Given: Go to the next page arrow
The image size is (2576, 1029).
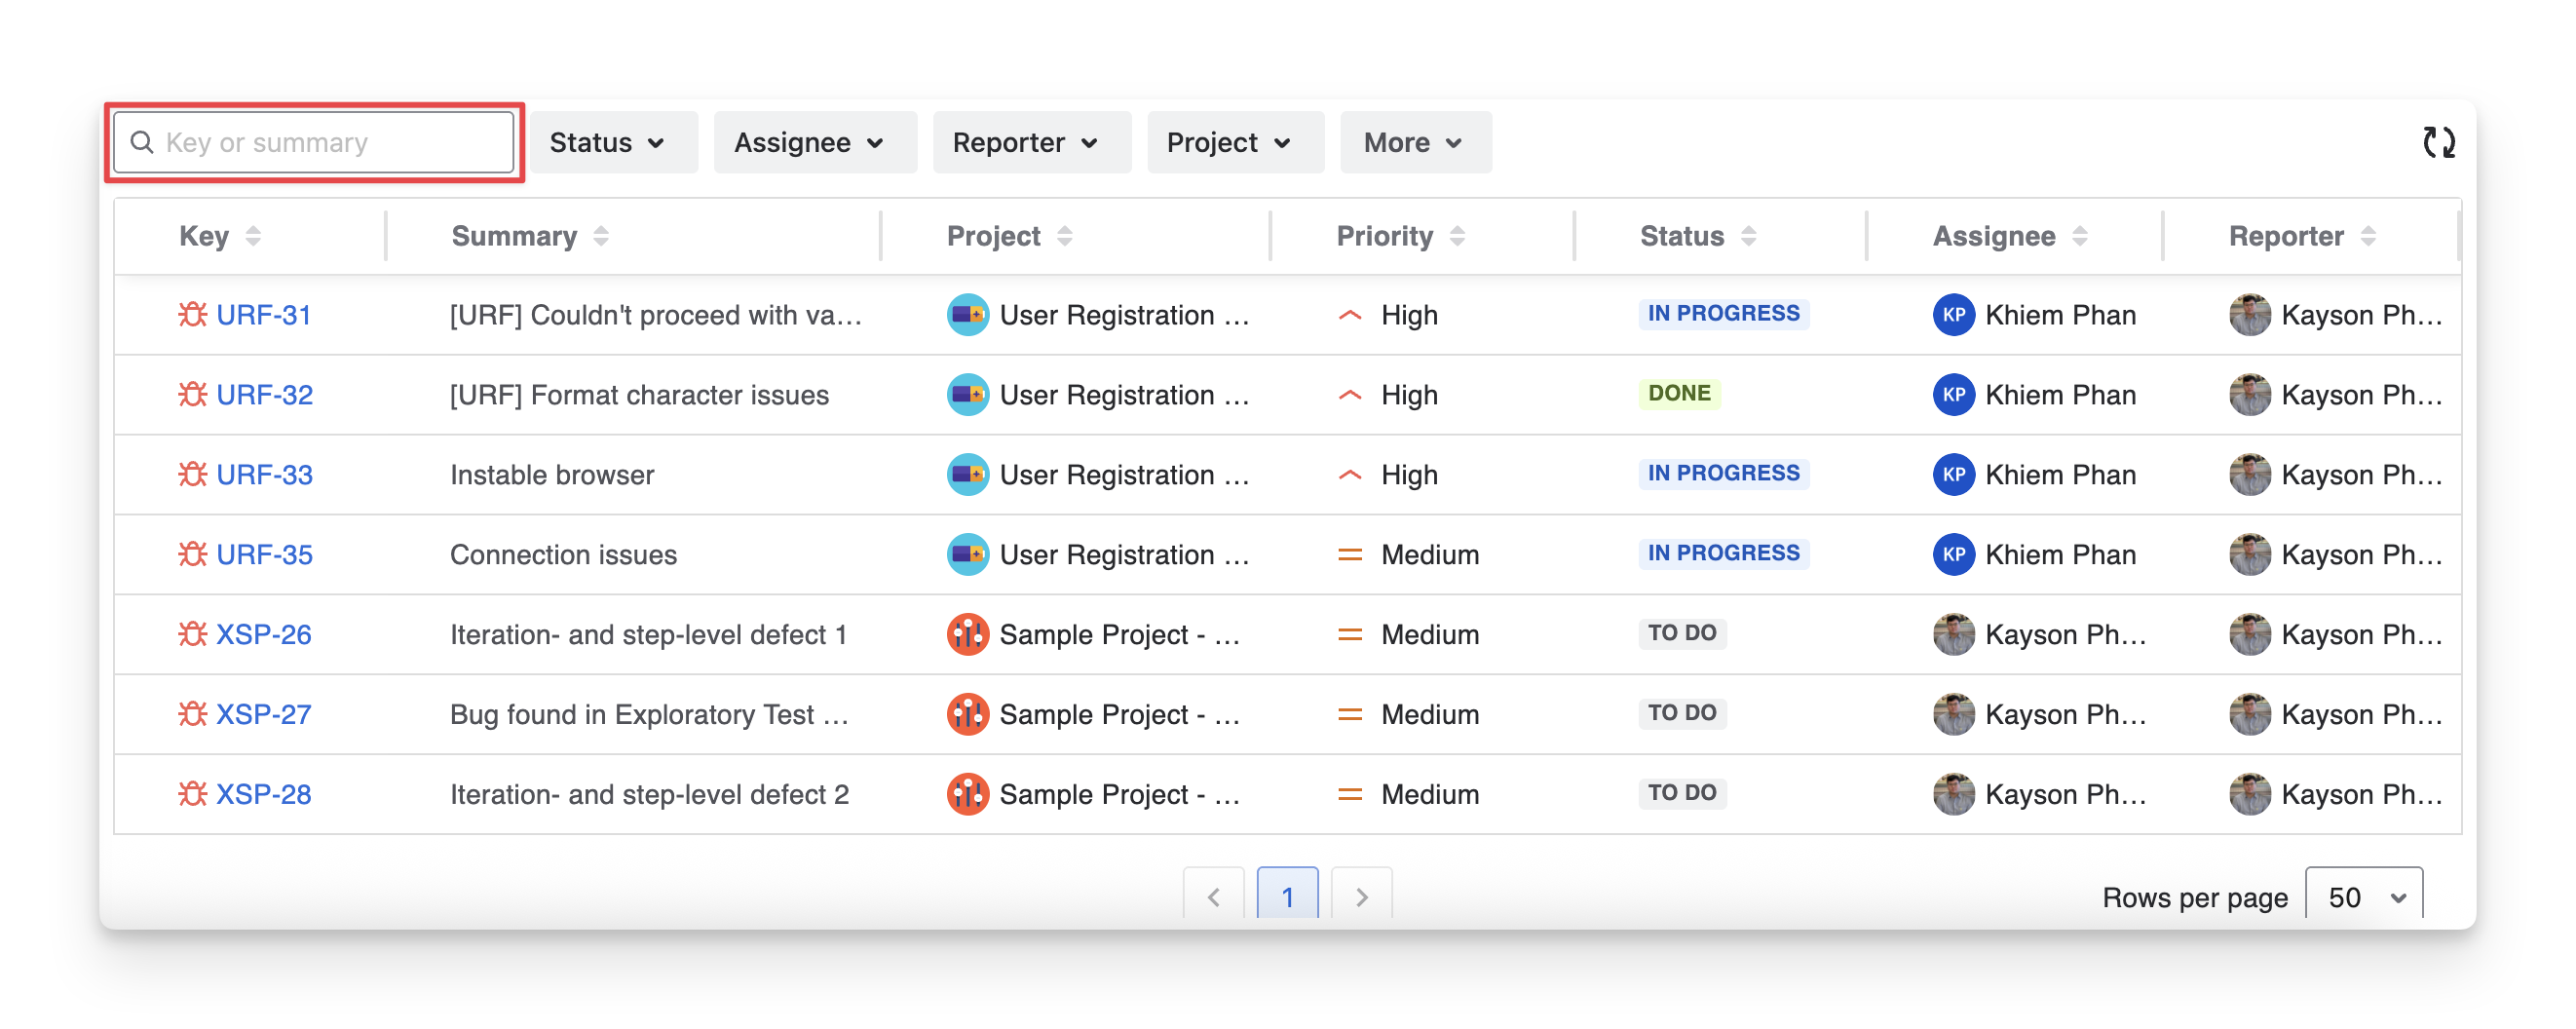Looking at the screenshot, I should (x=1361, y=896).
